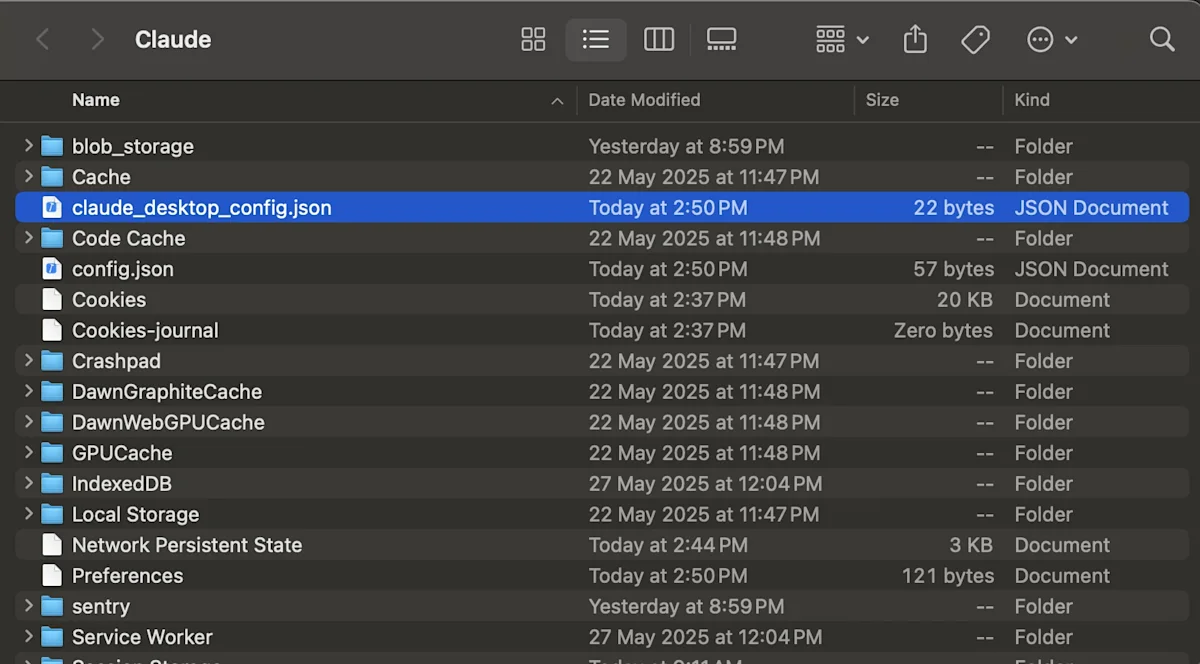This screenshot has height=664, width=1200.
Task: Click the Network Persistent State document icon
Action: [x=52, y=545]
